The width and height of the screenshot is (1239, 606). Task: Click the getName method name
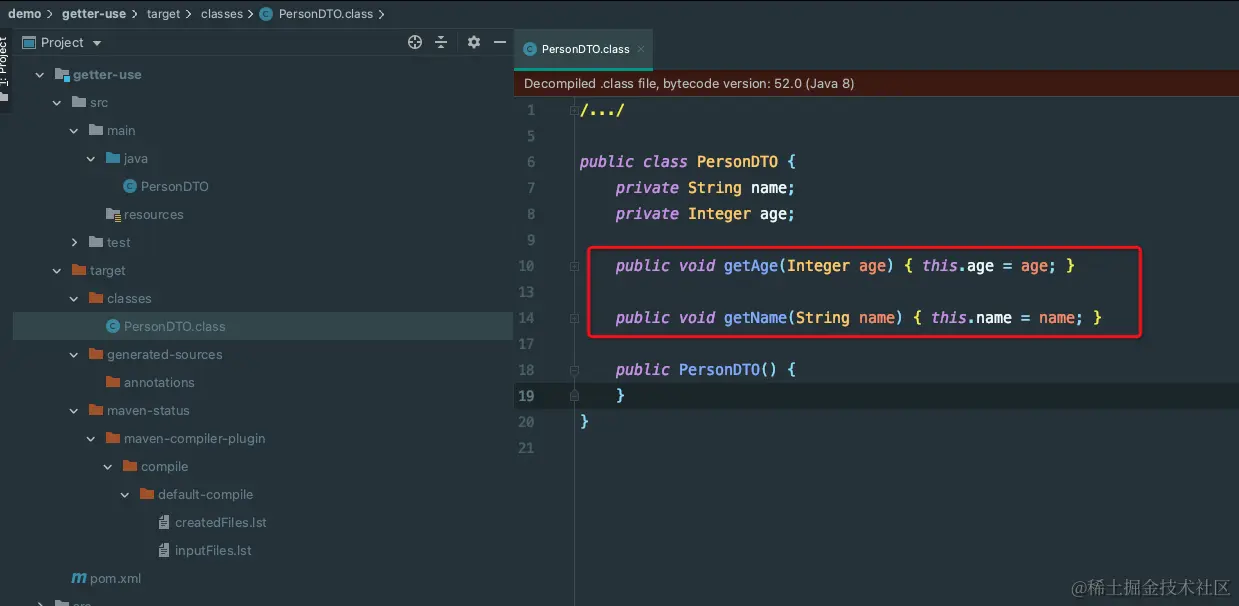click(x=755, y=318)
